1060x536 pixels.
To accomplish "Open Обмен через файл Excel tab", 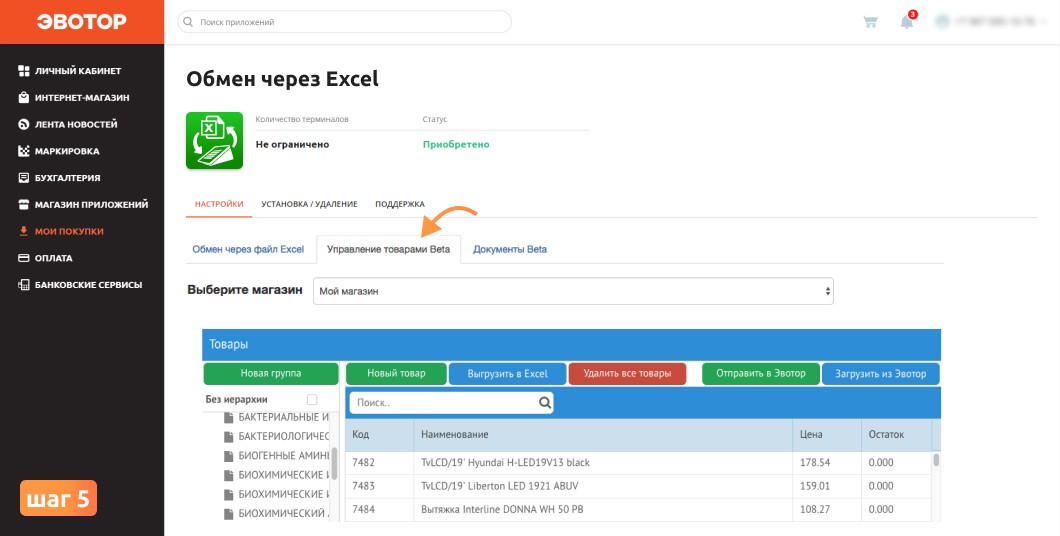I will click(x=248, y=249).
